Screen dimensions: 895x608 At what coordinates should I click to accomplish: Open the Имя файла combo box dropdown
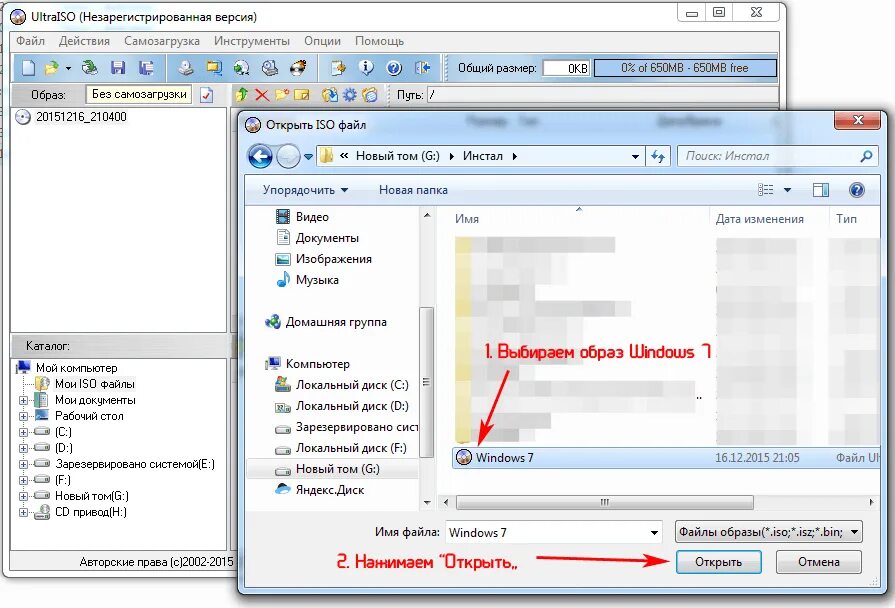[x=654, y=533]
